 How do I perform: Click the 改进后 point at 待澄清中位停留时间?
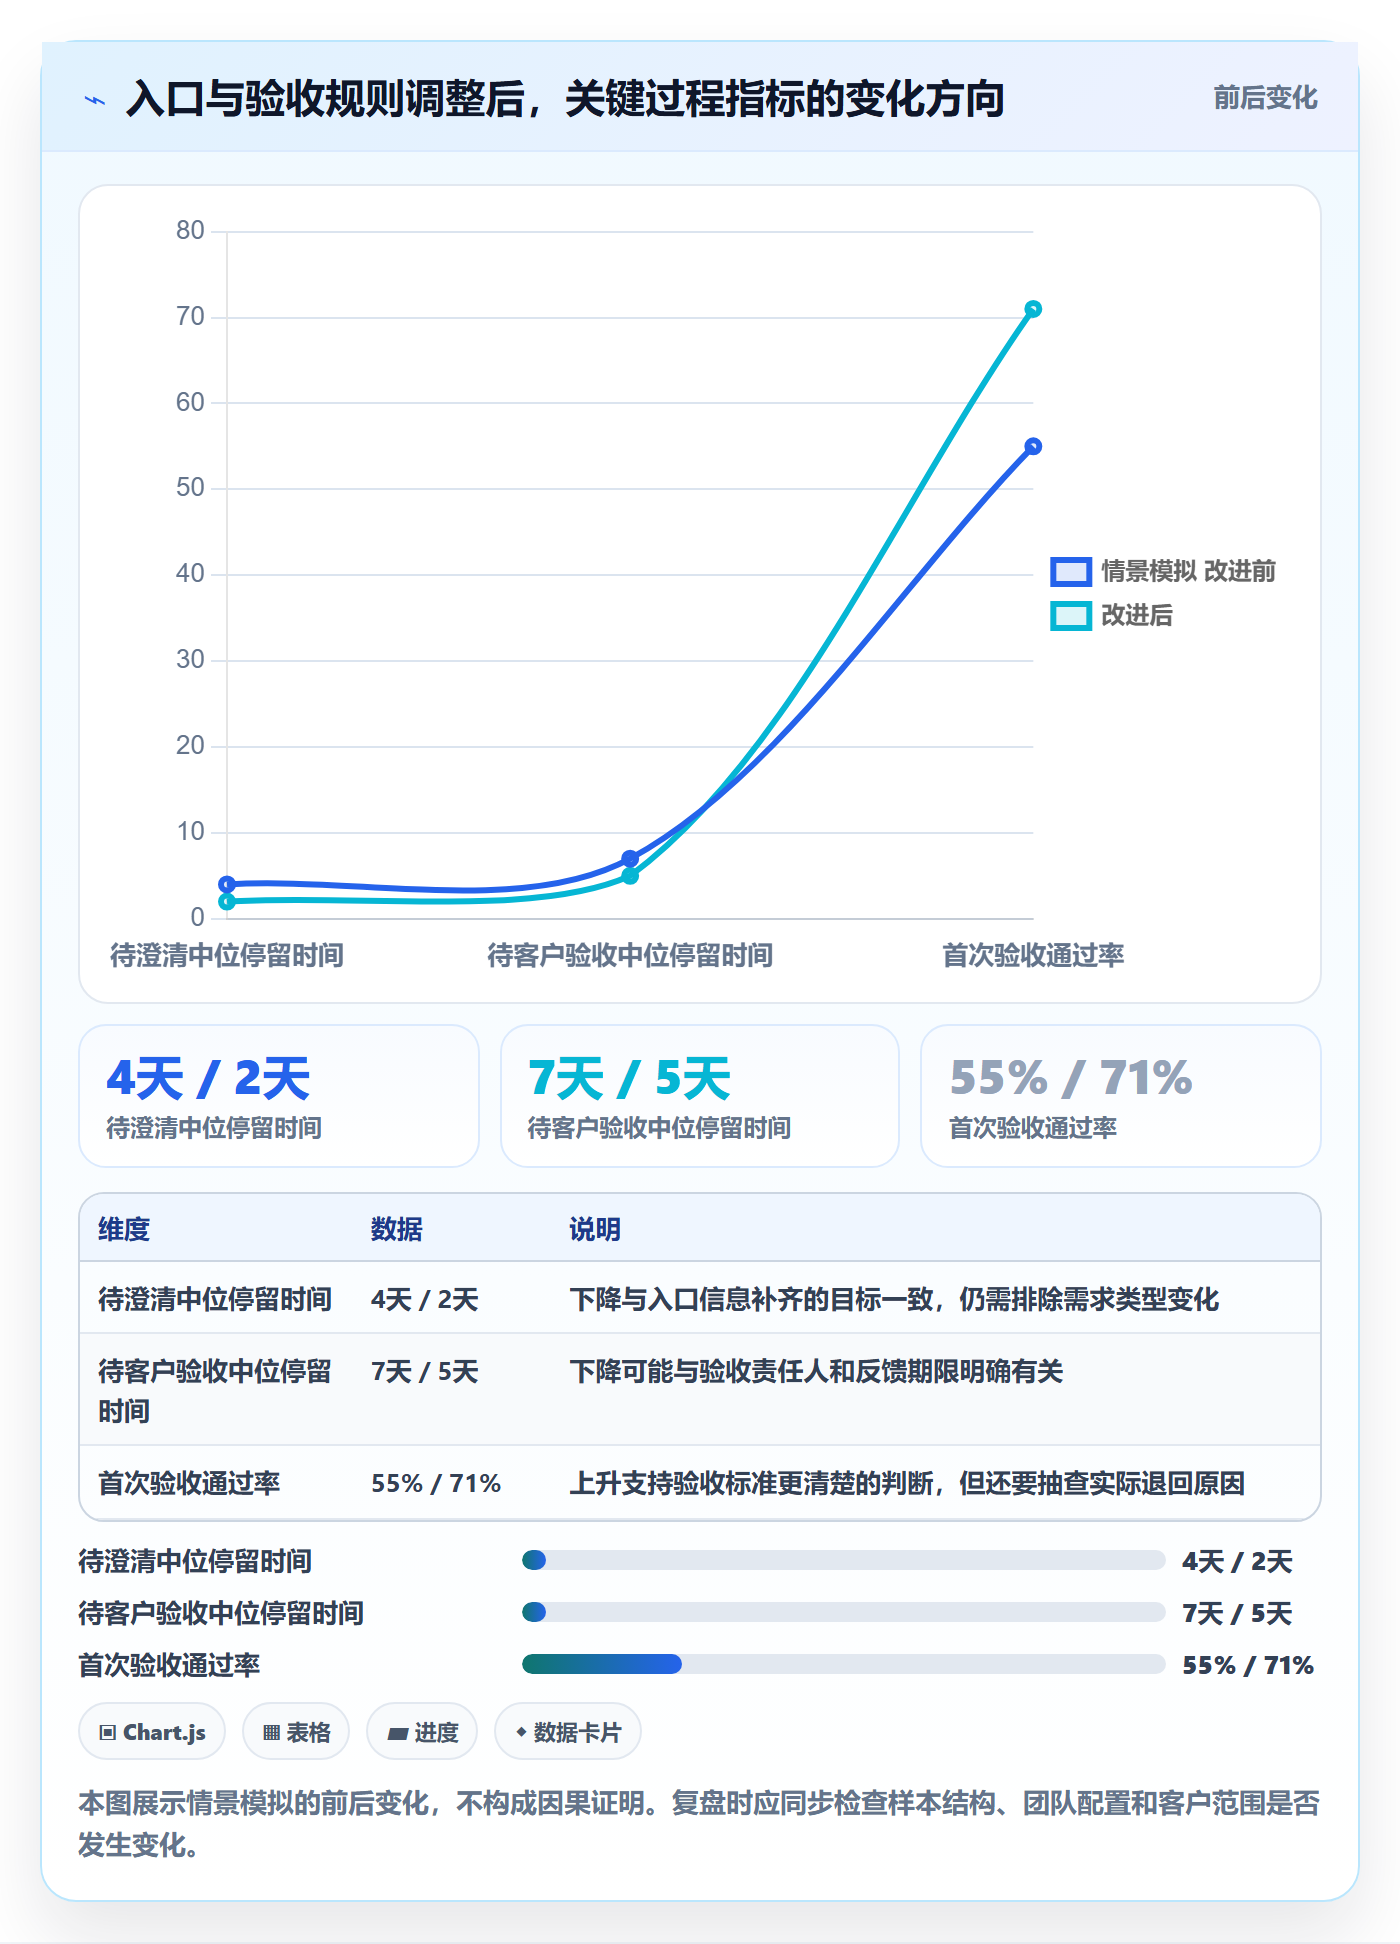[x=227, y=901]
